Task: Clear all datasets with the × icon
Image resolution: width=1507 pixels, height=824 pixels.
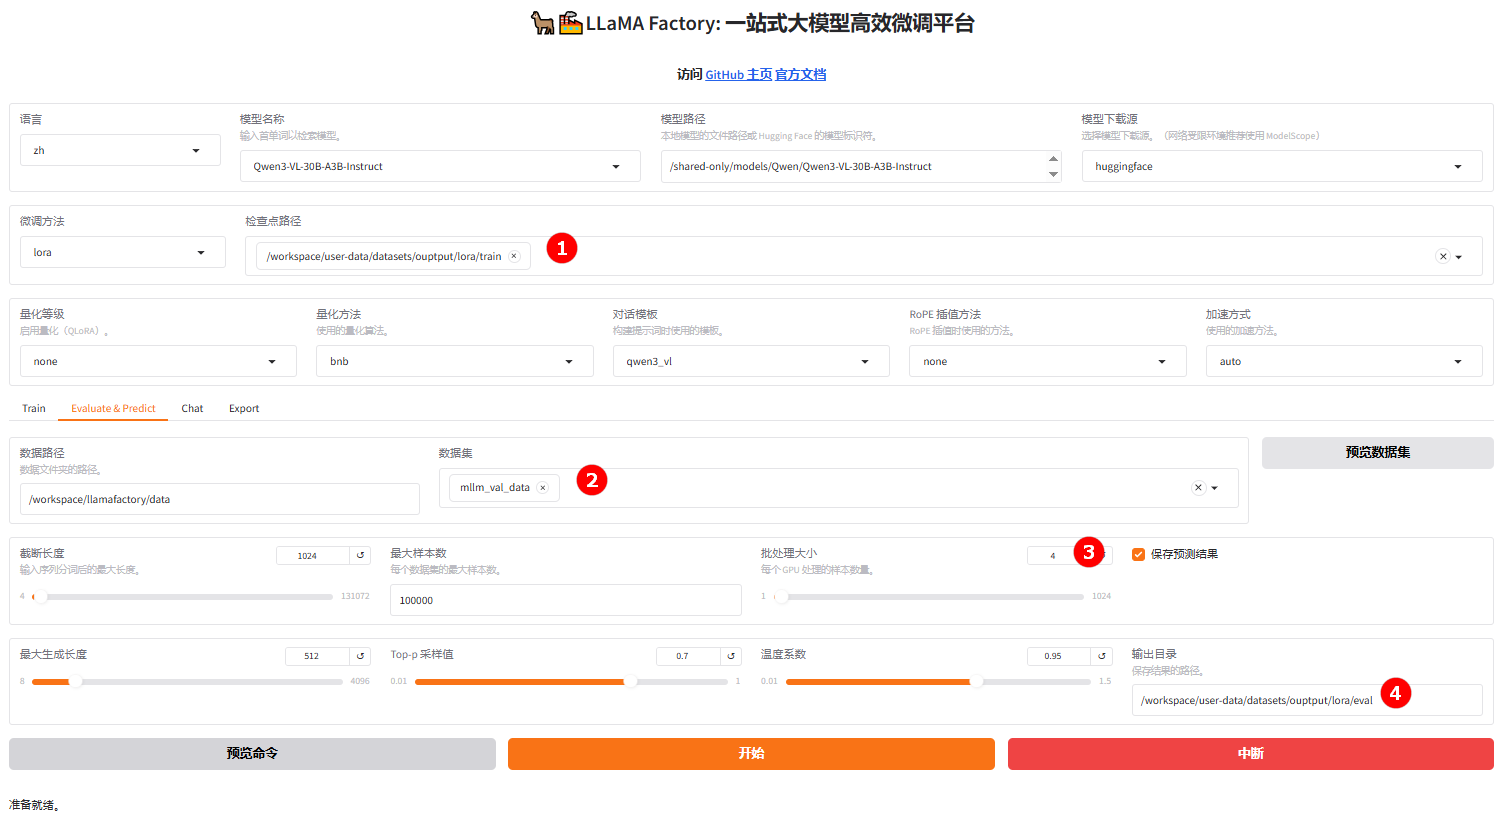Action: 1198,487
